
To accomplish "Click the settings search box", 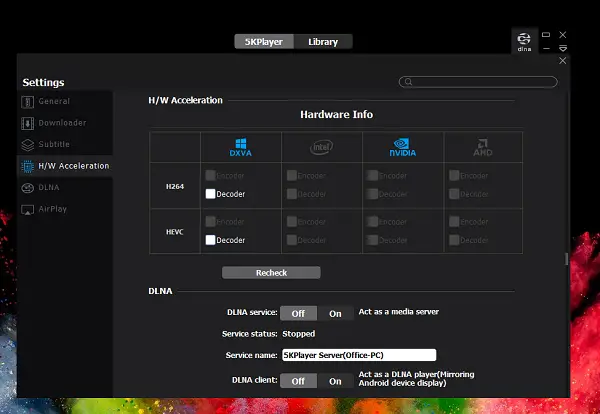I will [478, 81].
